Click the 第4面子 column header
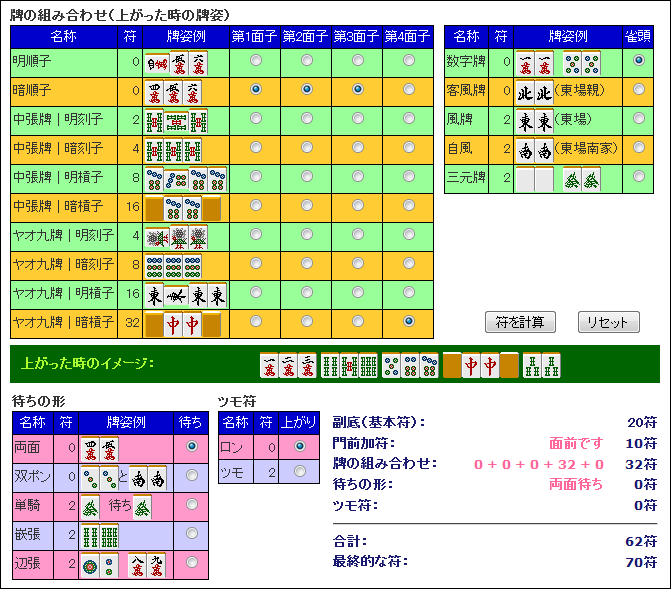This screenshot has height=589, width=671. point(408,37)
